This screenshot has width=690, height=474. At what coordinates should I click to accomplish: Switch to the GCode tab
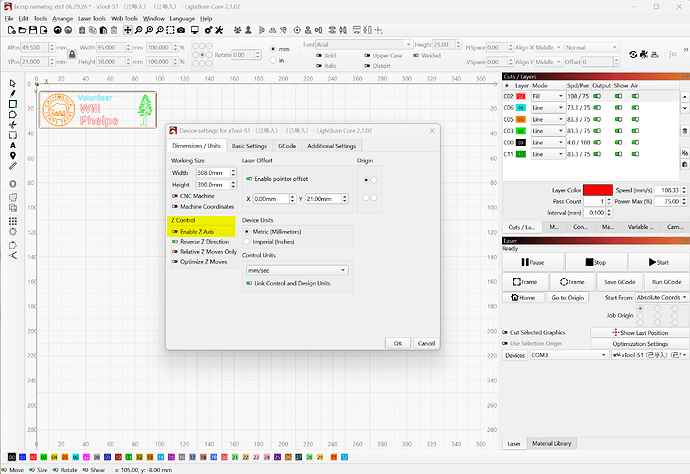tap(287, 146)
